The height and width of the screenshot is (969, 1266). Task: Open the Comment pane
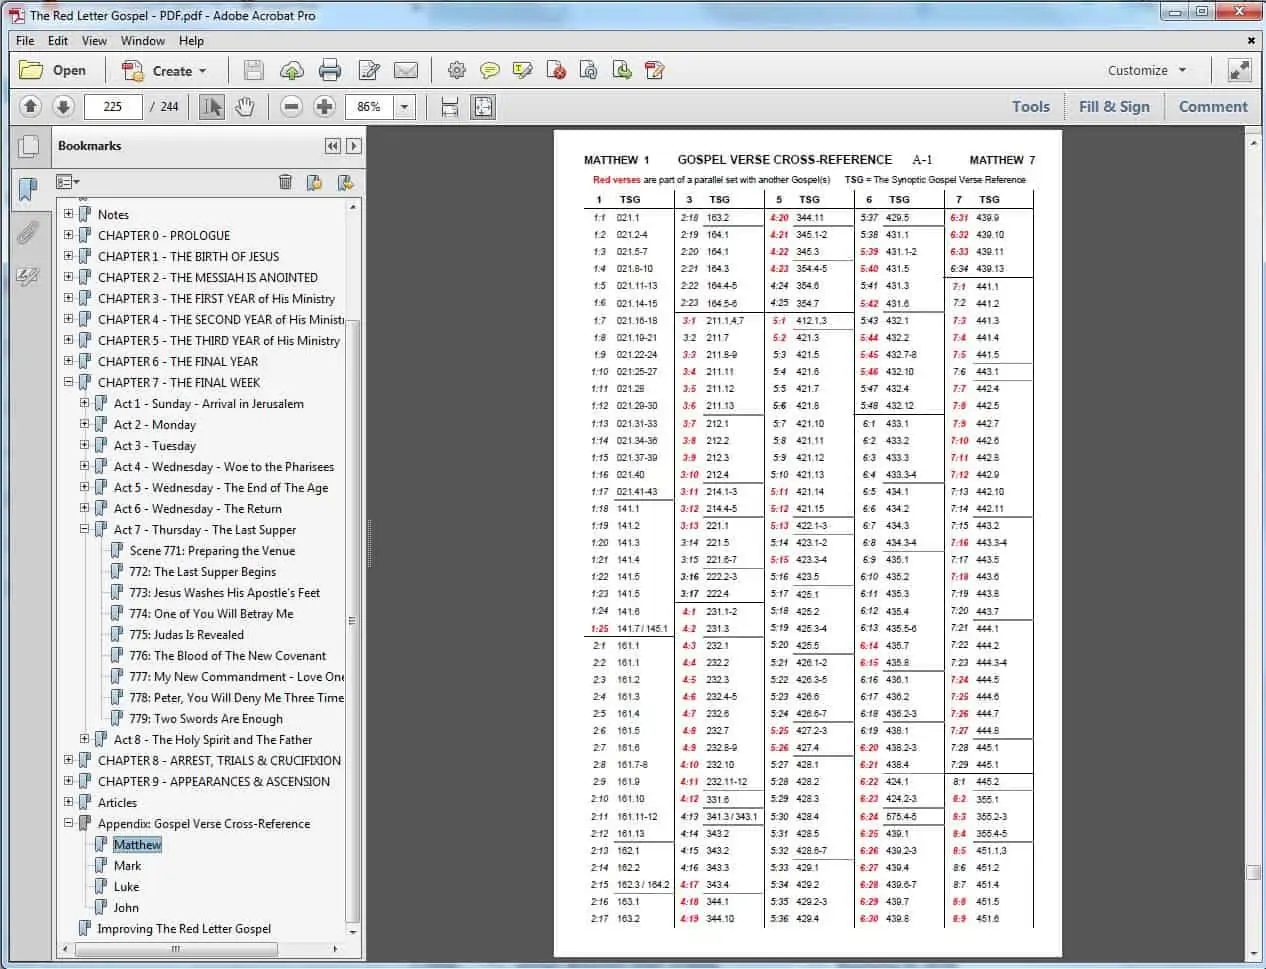pos(1213,106)
